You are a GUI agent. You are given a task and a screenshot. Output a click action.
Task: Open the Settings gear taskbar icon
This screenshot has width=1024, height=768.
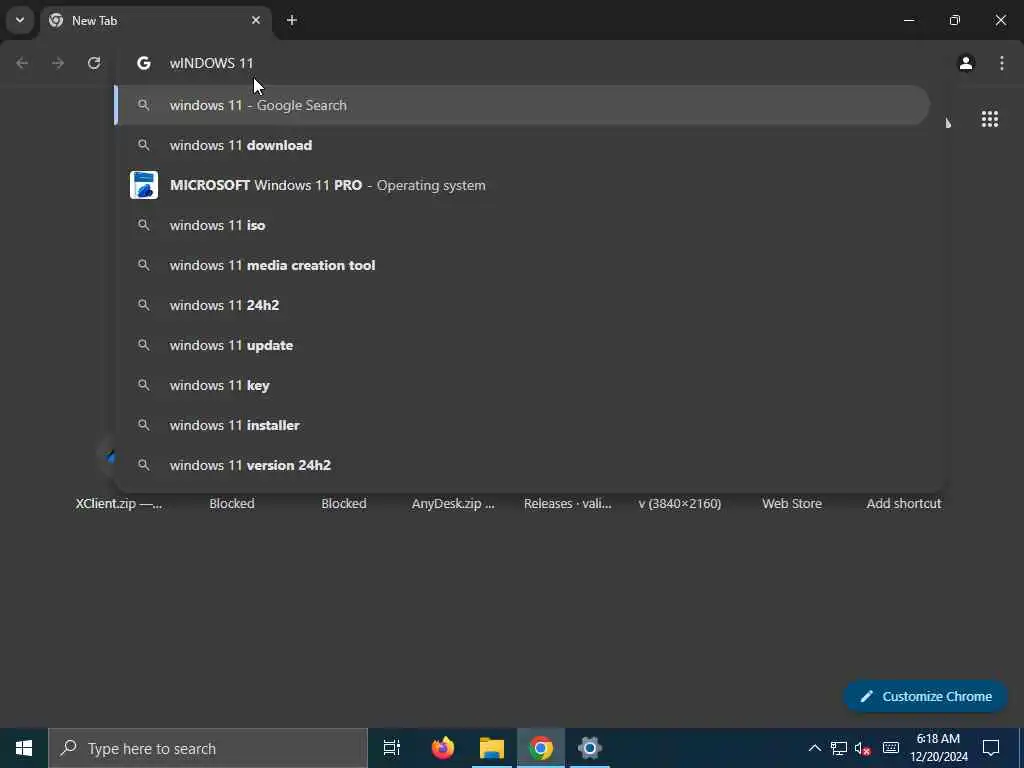(x=590, y=748)
